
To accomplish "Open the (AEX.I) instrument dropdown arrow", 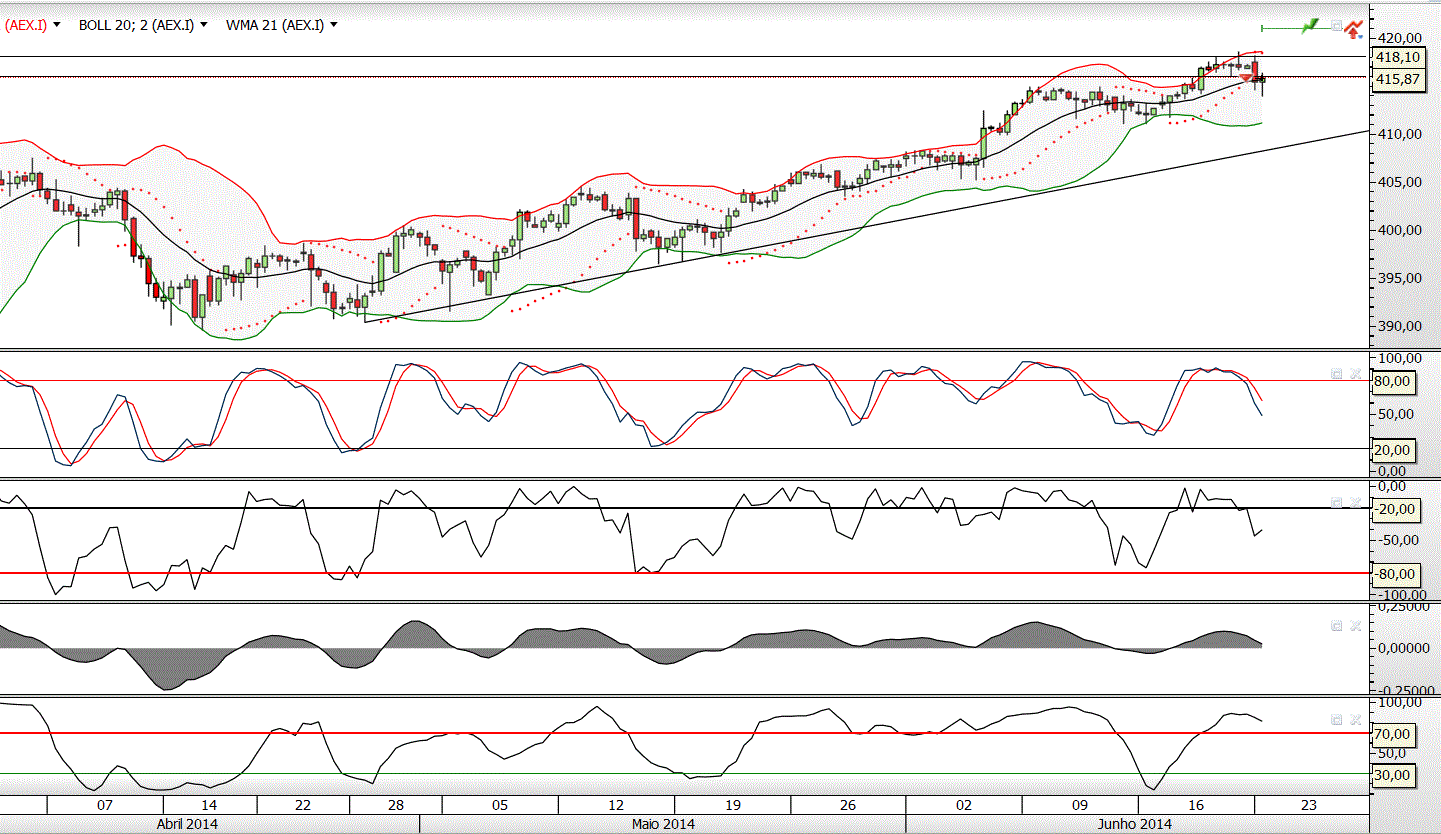I will tap(56, 25).
